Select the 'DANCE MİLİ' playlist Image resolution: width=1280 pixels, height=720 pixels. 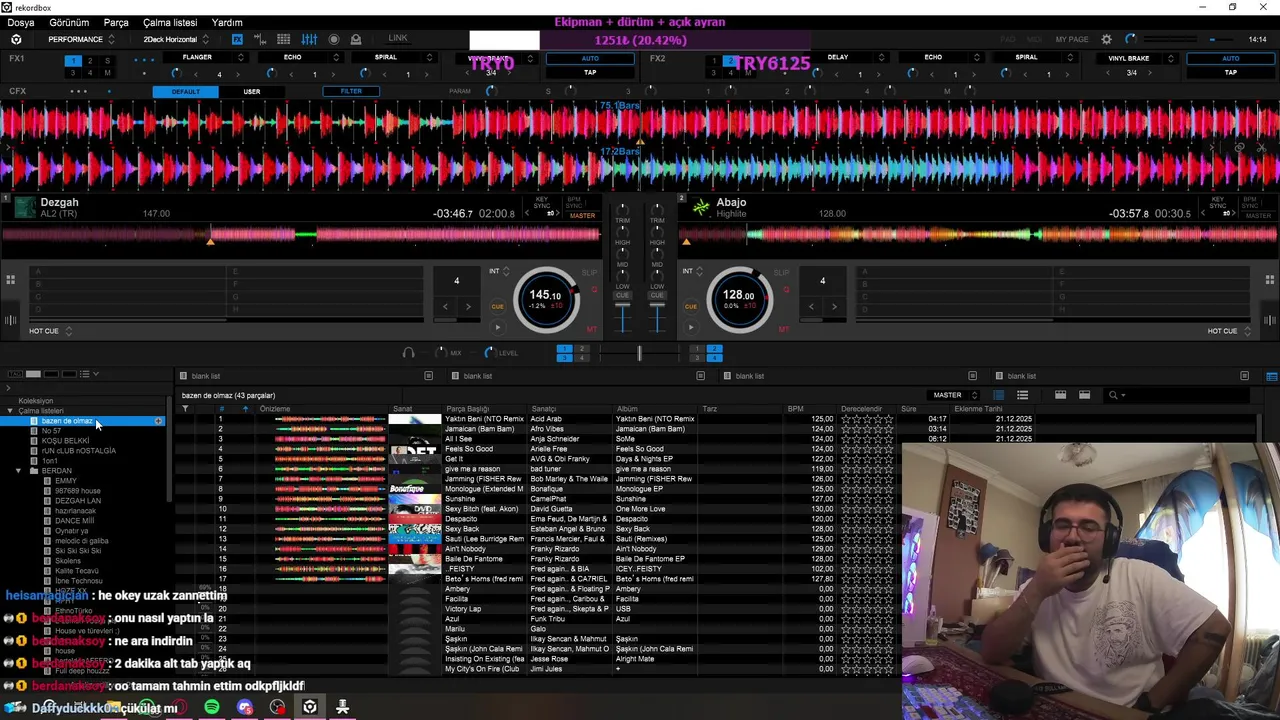(75, 521)
